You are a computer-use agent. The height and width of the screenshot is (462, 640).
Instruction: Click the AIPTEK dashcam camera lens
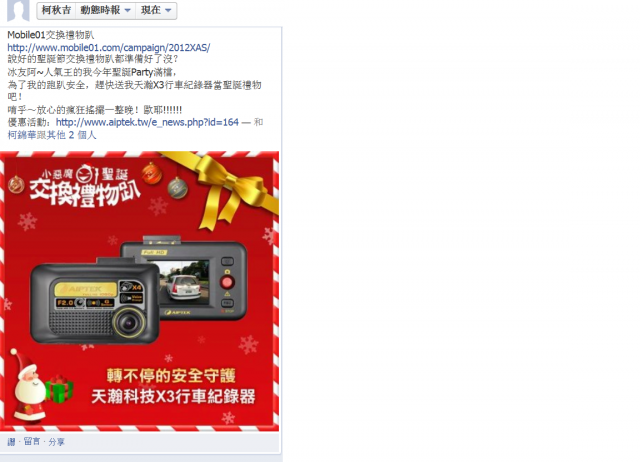(129, 323)
